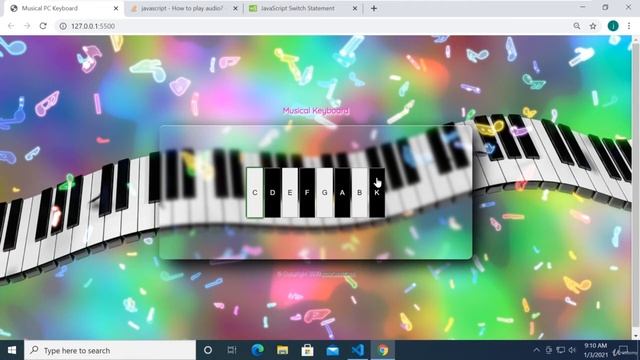Screen dimensions: 640x360
Task: Play the white B piano key
Action: 360,193
